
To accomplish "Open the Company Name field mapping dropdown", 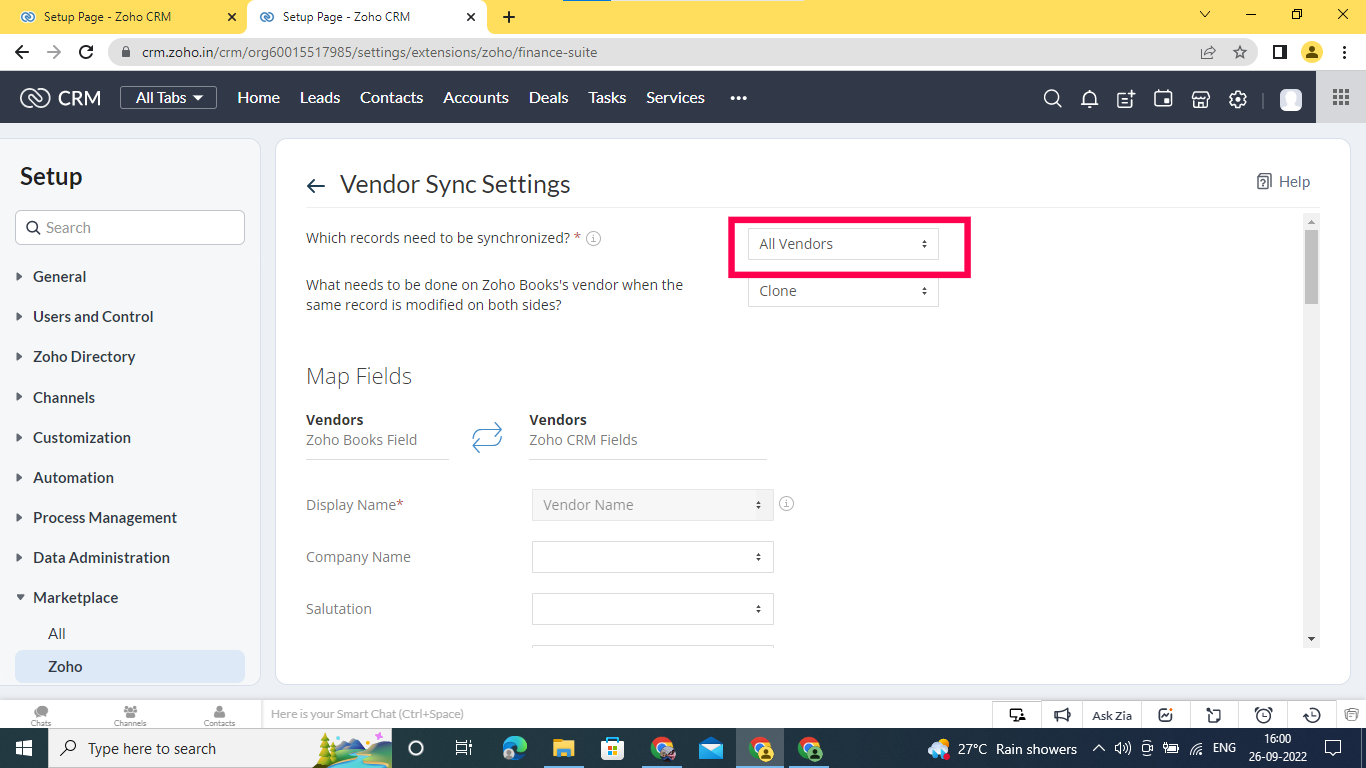I will (x=653, y=557).
